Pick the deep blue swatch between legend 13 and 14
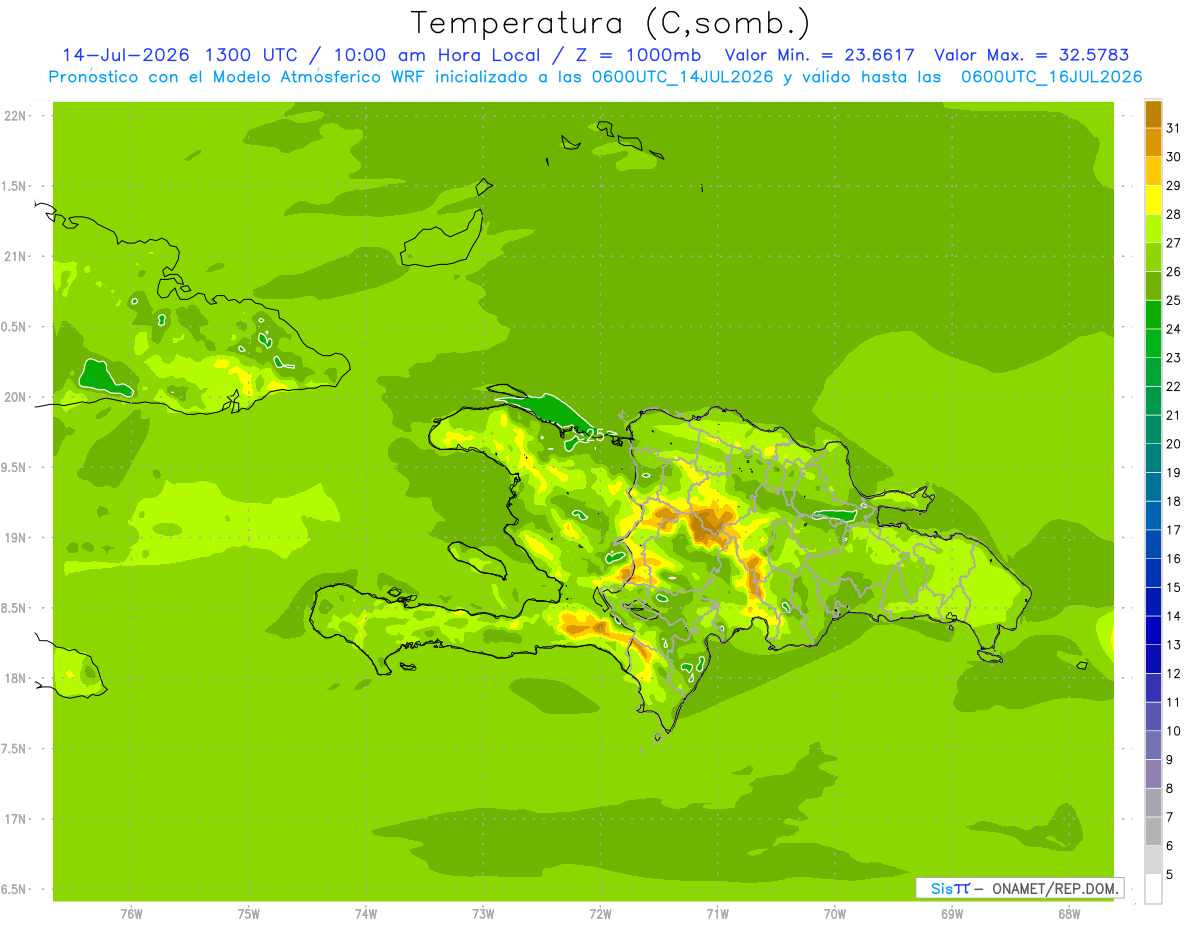Viewport: 1200px width, 927px height. (1153, 630)
